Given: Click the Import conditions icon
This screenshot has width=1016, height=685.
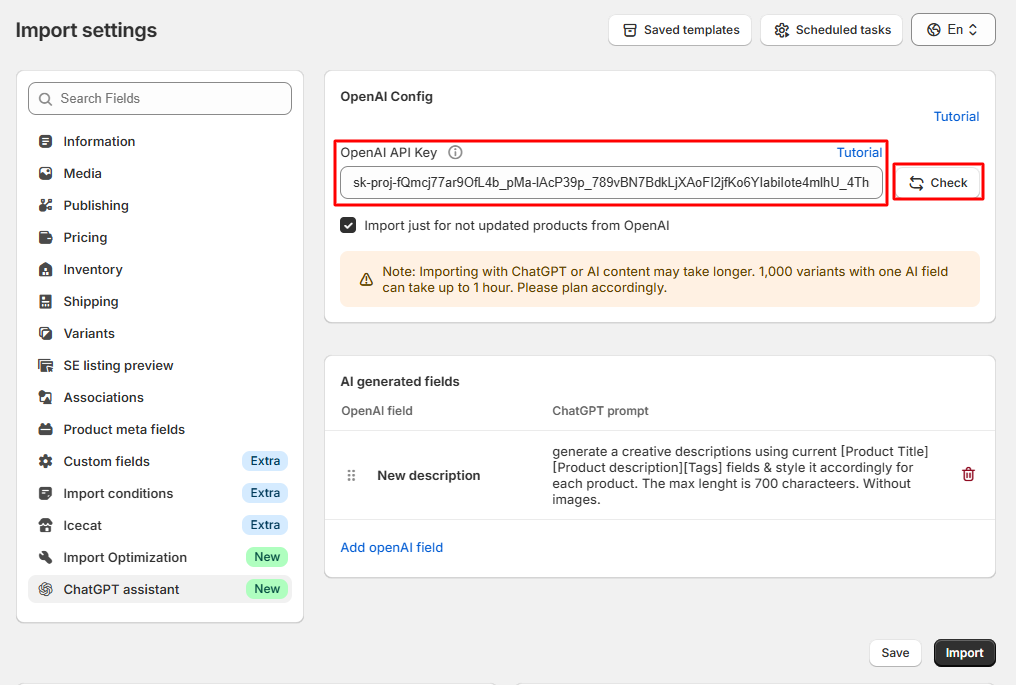Looking at the screenshot, I should (x=45, y=493).
